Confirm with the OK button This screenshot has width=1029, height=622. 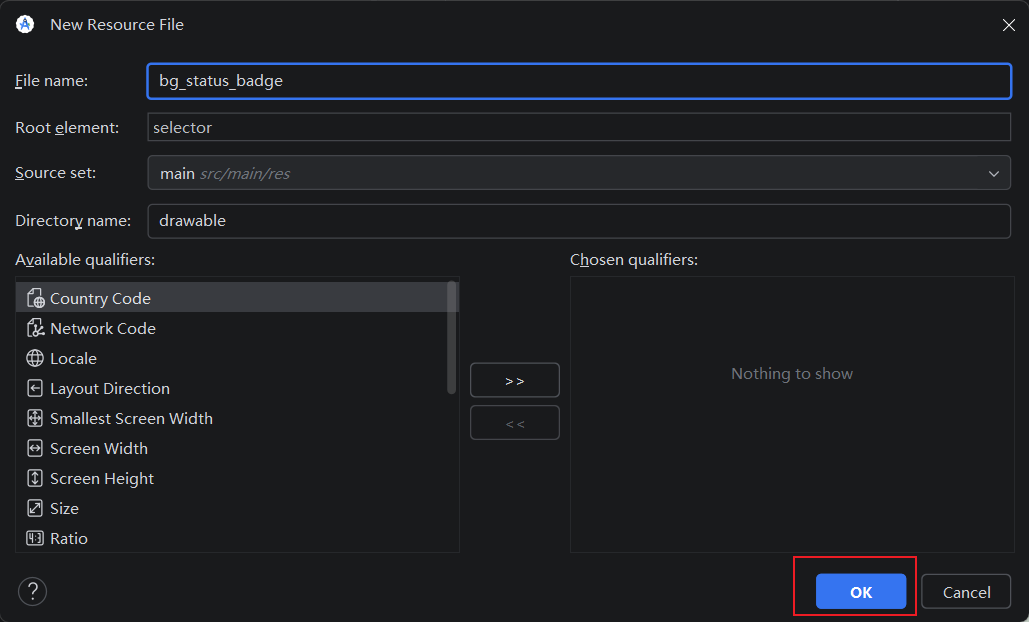tap(861, 592)
